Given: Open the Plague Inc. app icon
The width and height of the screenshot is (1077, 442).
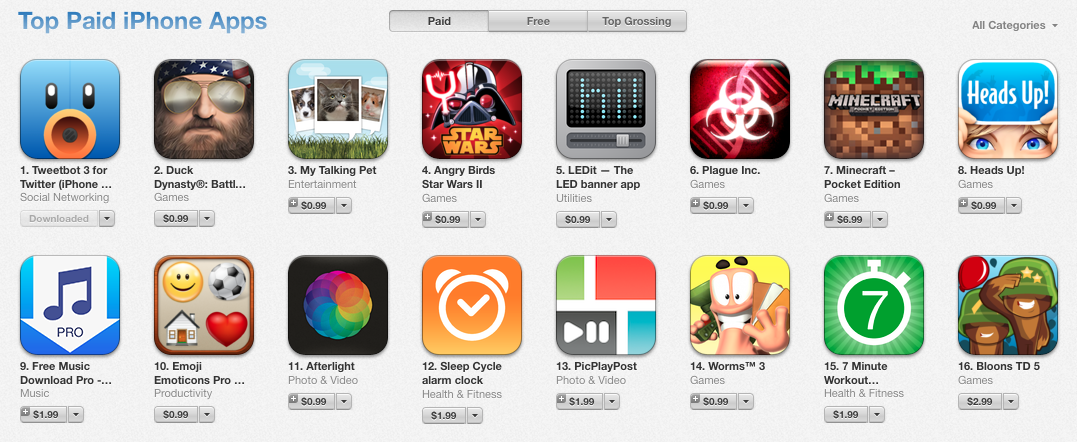Looking at the screenshot, I should tap(740, 109).
